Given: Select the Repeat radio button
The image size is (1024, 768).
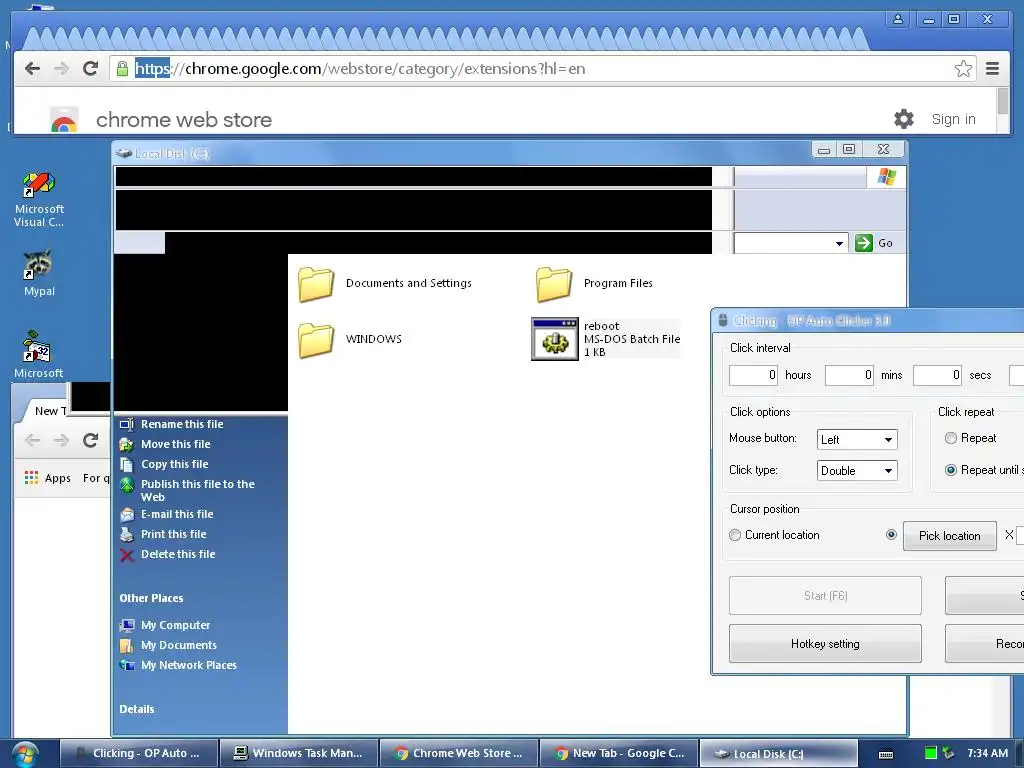Looking at the screenshot, I should click(951, 438).
